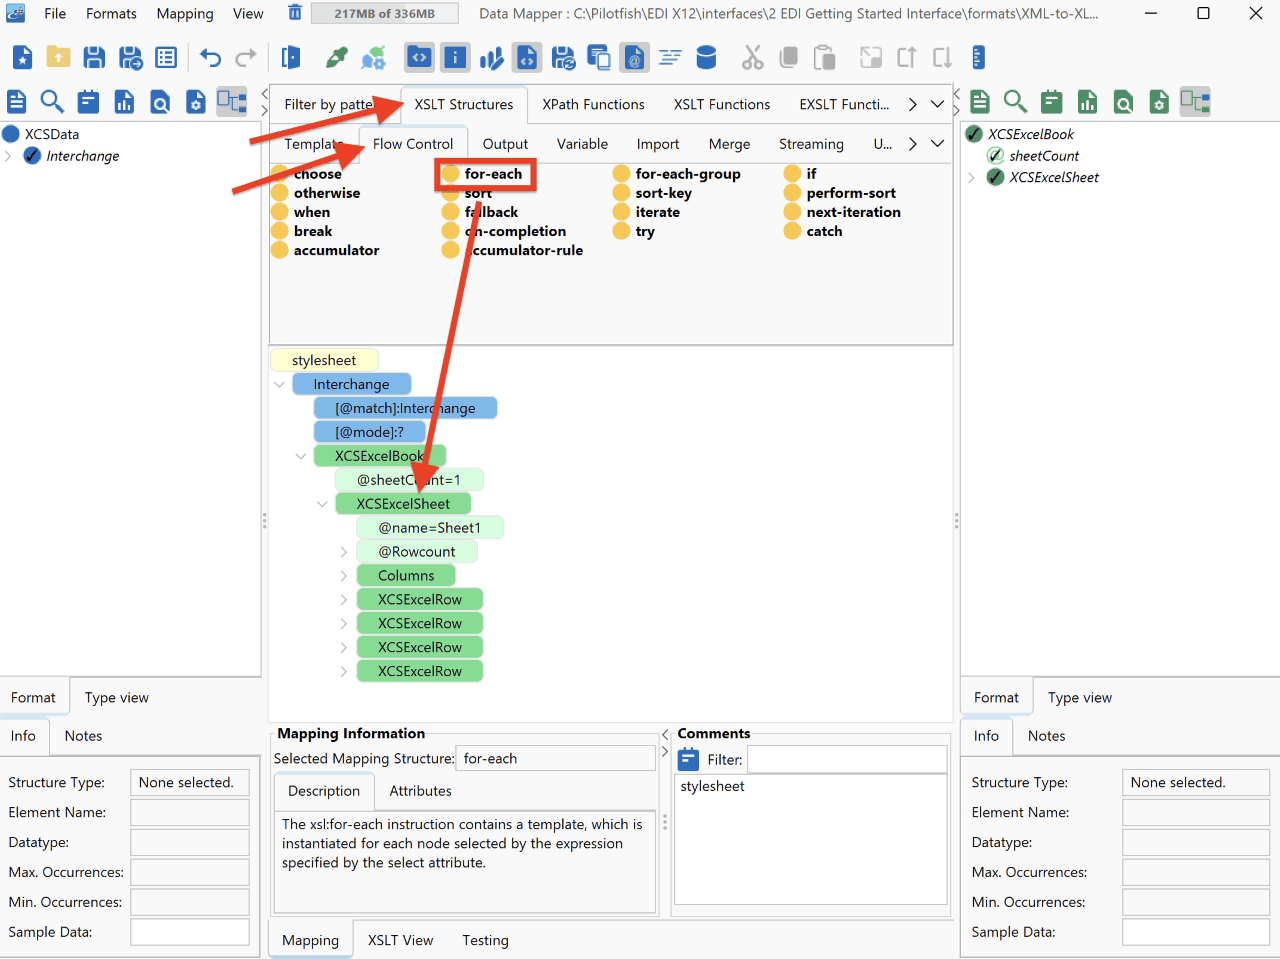The height and width of the screenshot is (959, 1280).
Task: Click the database cylinder icon
Action: 706,58
